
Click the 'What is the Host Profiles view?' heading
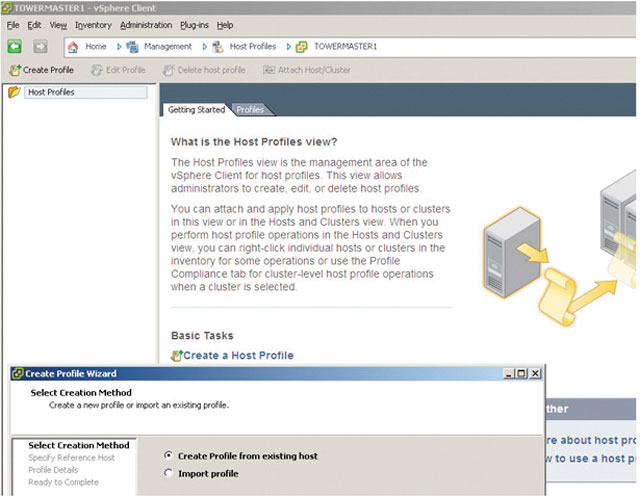click(x=254, y=142)
